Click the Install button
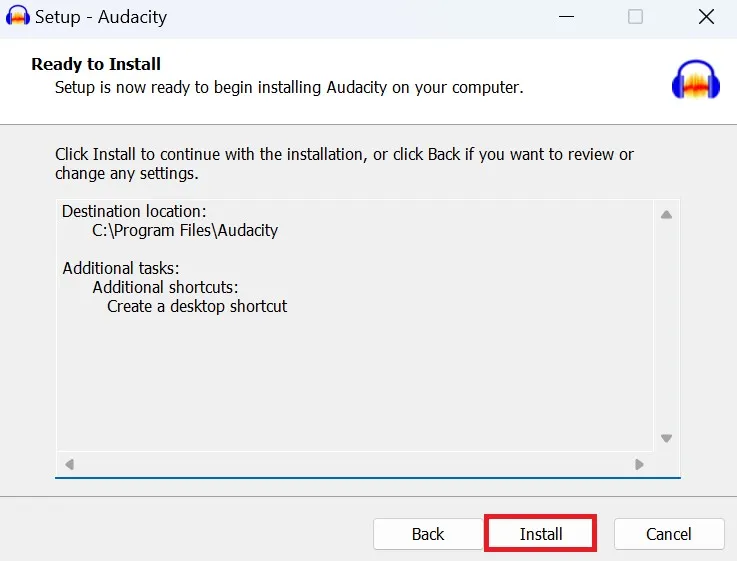737x561 pixels. [541, 534]
